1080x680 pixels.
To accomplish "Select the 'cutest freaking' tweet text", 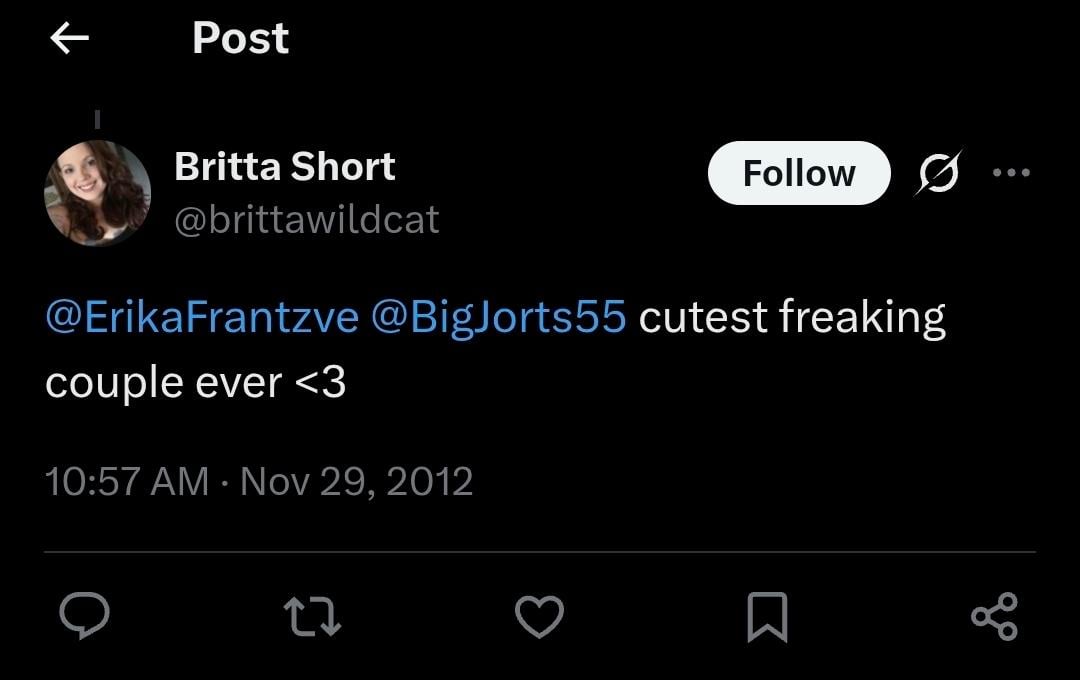I will [792, 318].
